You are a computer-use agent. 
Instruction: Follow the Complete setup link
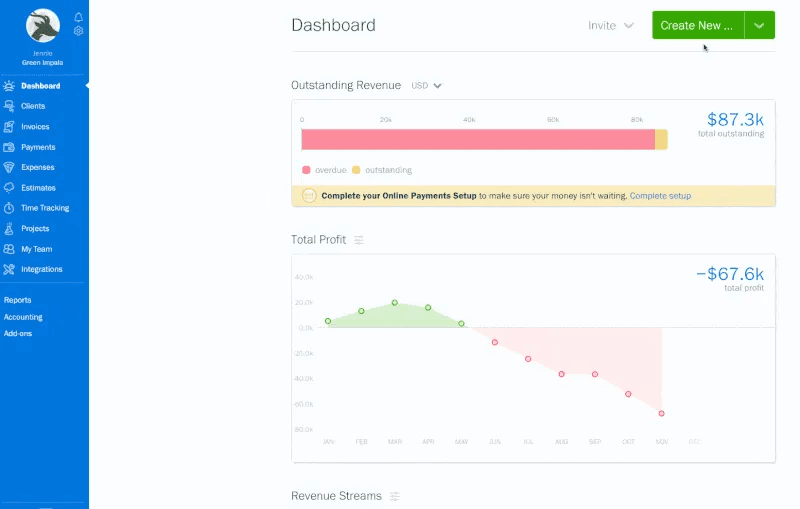click(660, 196)
